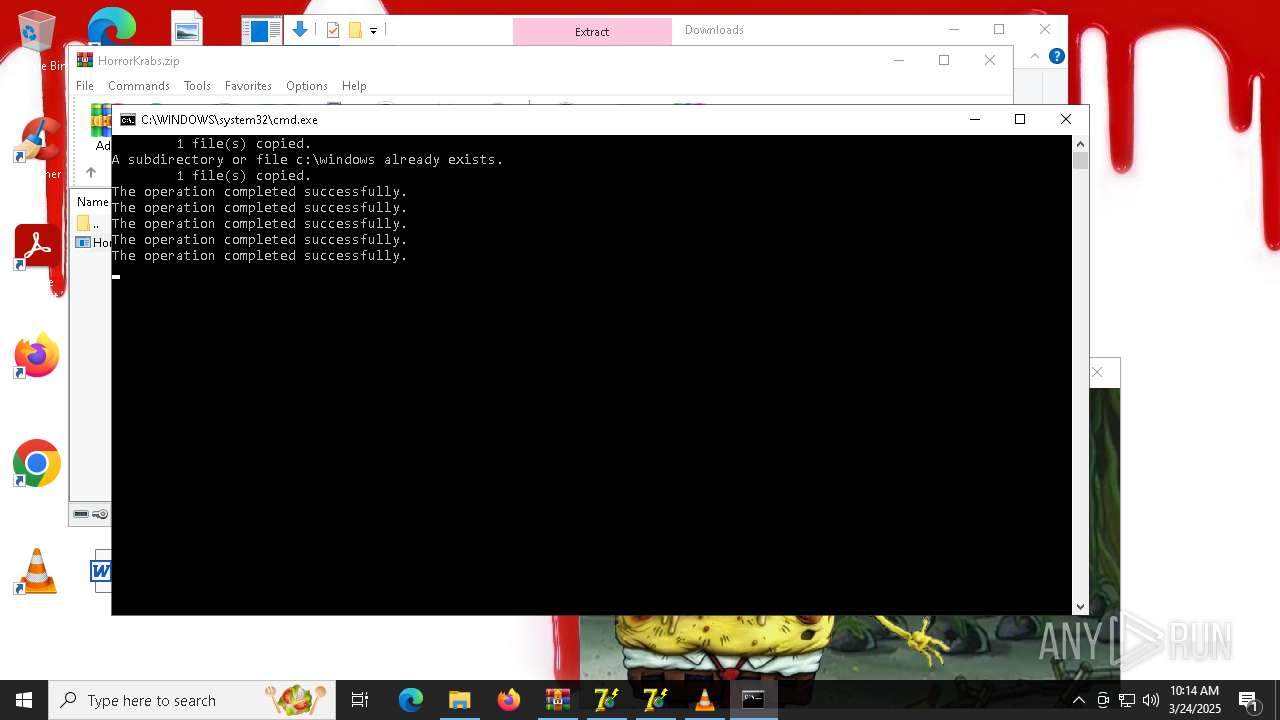Image resolution: width=1280 pixels, height=720 pixels.
Task: Switch to cmd window on taskbar
Action: pos(754,700)
